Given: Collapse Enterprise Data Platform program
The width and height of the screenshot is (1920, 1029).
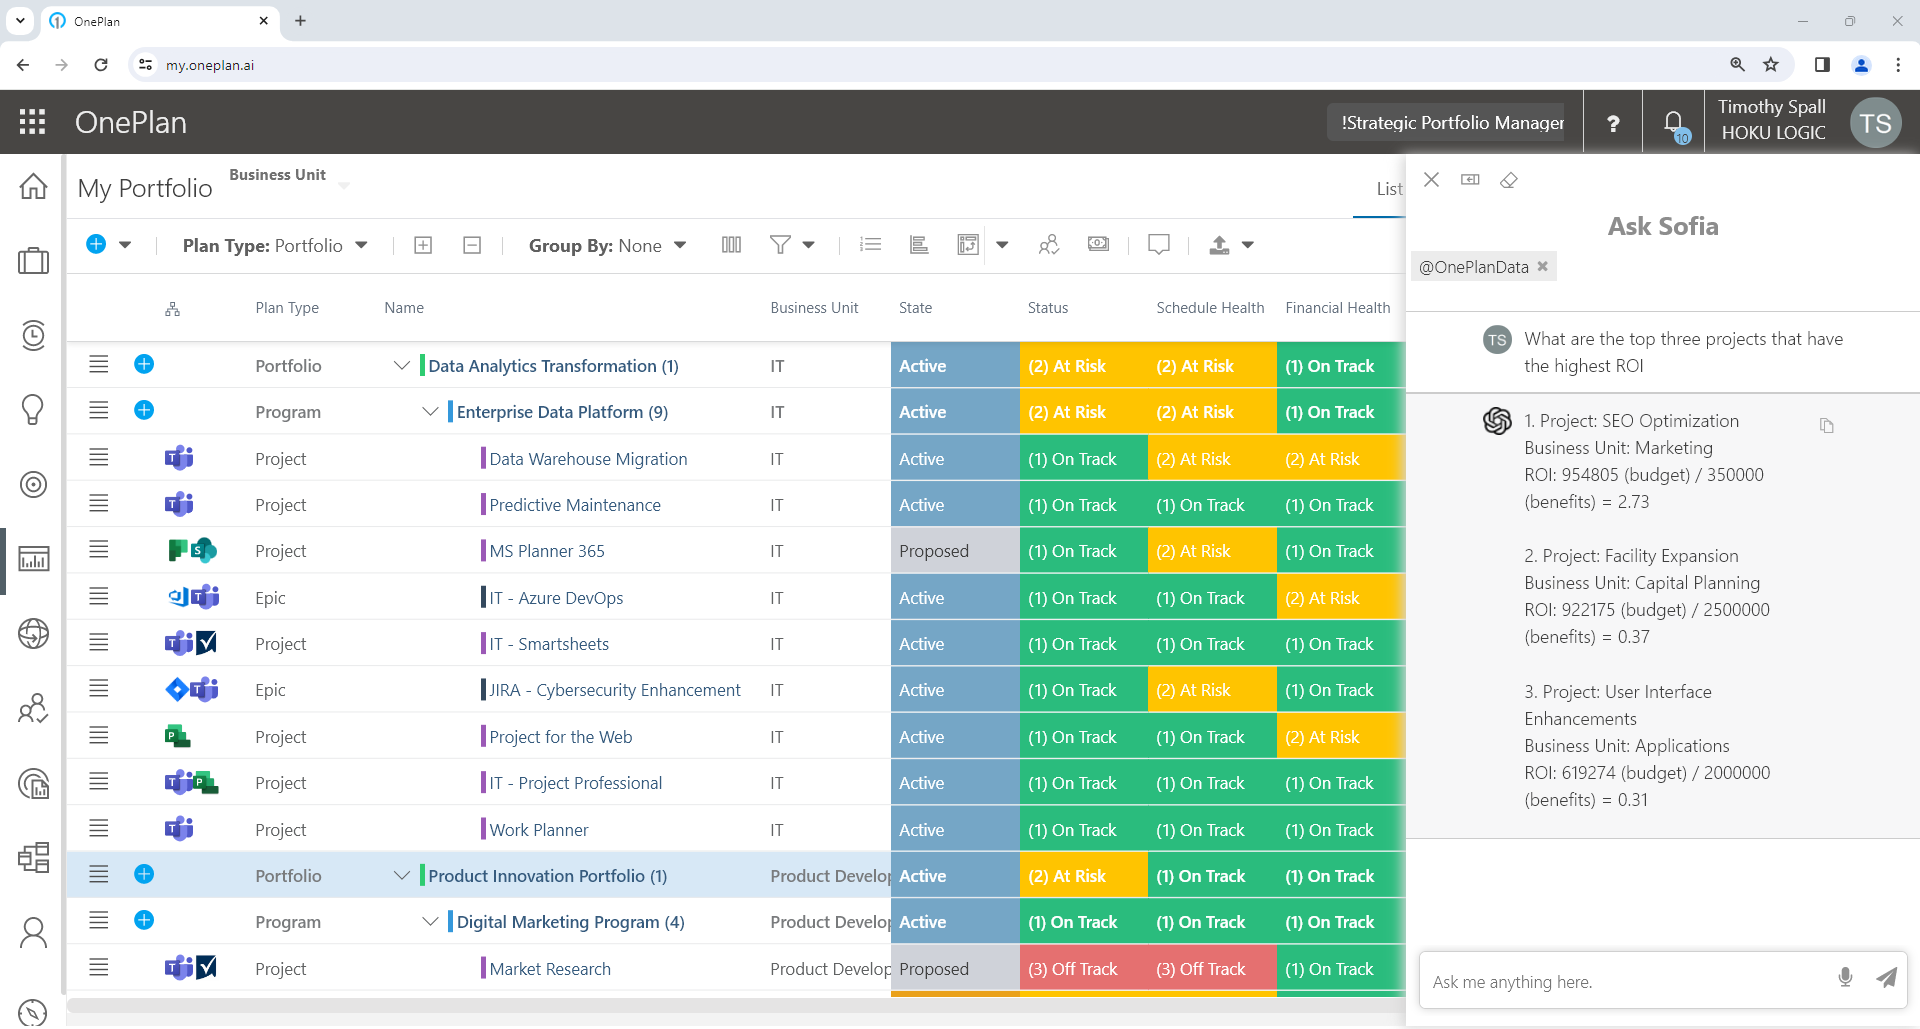Looking at the screenshot, I should tap(430, 412).
